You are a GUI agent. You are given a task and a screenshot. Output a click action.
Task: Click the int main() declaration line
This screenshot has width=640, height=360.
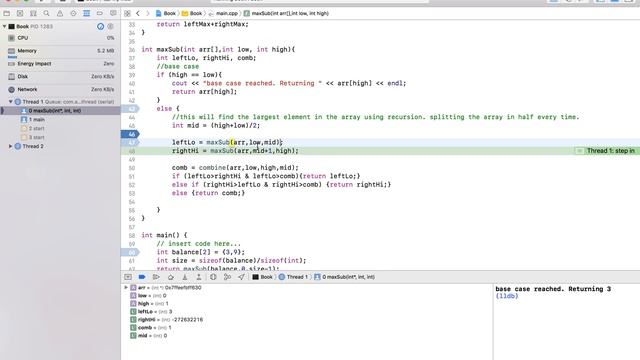[x=164, y=235]
